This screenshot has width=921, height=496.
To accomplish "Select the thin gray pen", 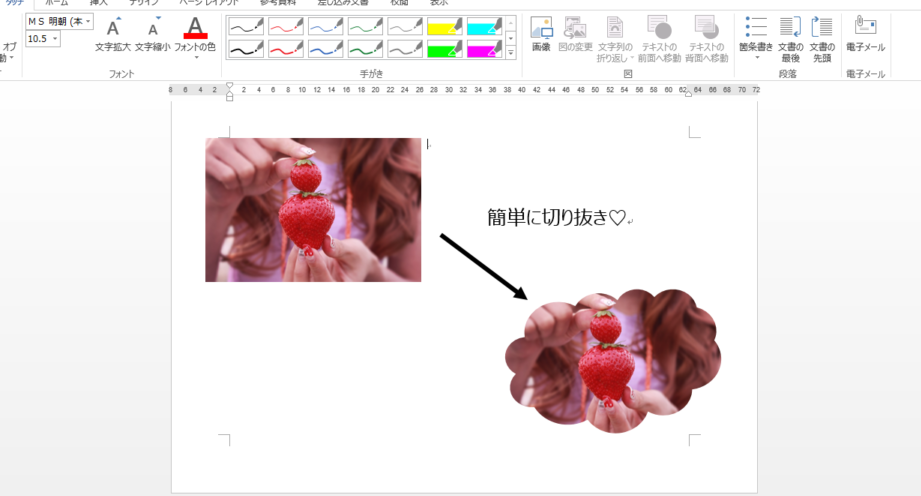I will (x=405, y=26).
